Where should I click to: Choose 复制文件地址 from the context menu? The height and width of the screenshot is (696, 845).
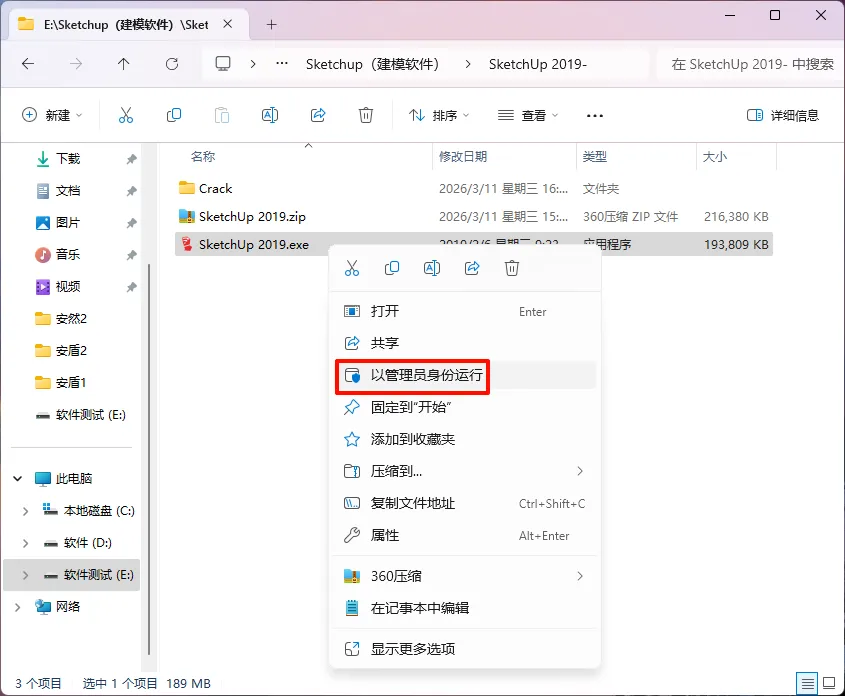tap(465, 503)
